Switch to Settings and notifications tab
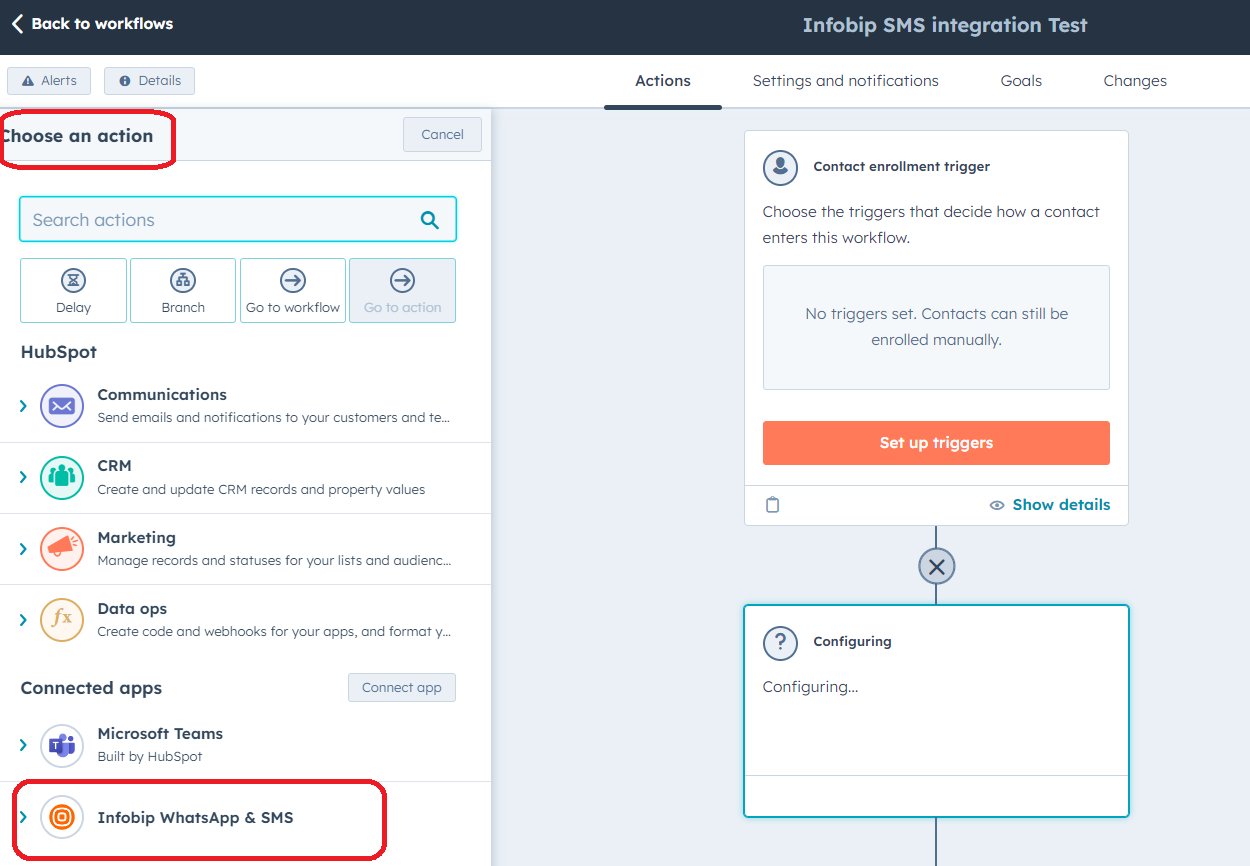The image size is (1250, 866). pyautogui.click(x=845, y=81)
